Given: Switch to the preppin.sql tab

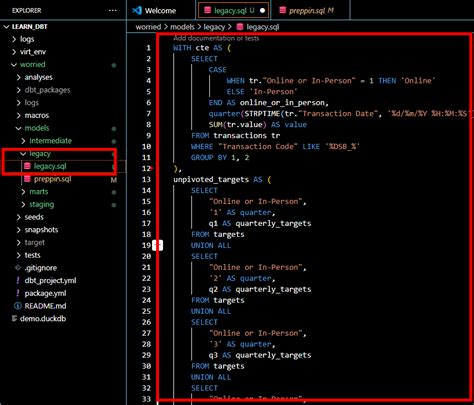Looking at the screenshot, I should pos(306,10).
